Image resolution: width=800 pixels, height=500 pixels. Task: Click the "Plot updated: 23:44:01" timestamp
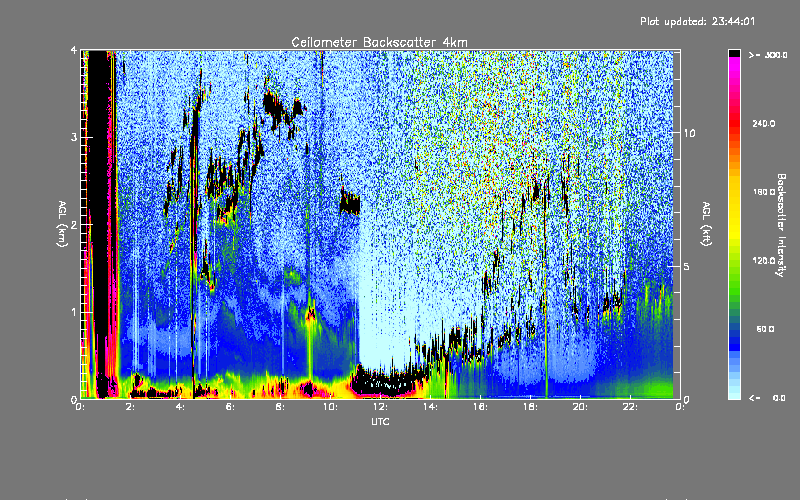(697, 21)
